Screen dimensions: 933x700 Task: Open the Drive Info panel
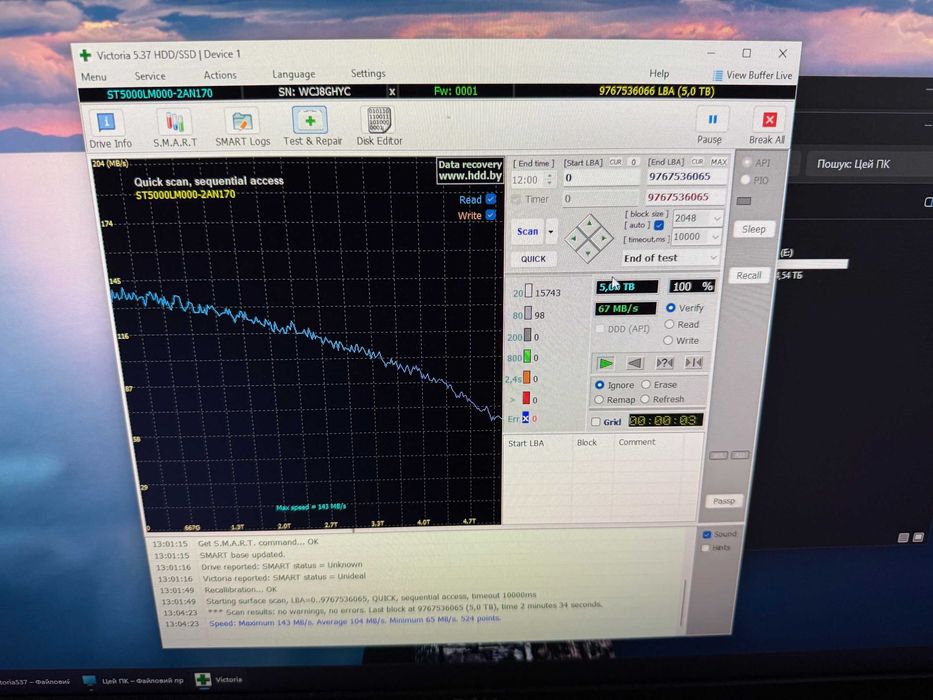110,129
